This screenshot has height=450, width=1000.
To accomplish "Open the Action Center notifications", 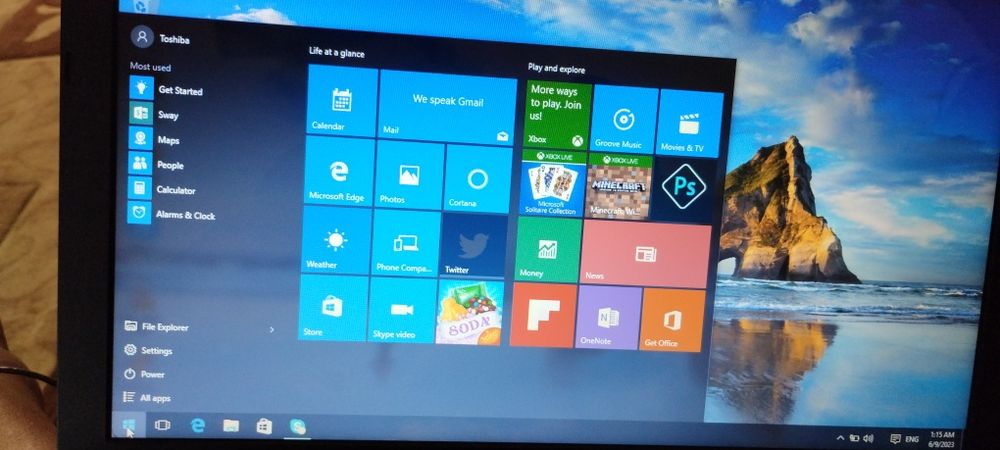I will (x=895, y=439).
